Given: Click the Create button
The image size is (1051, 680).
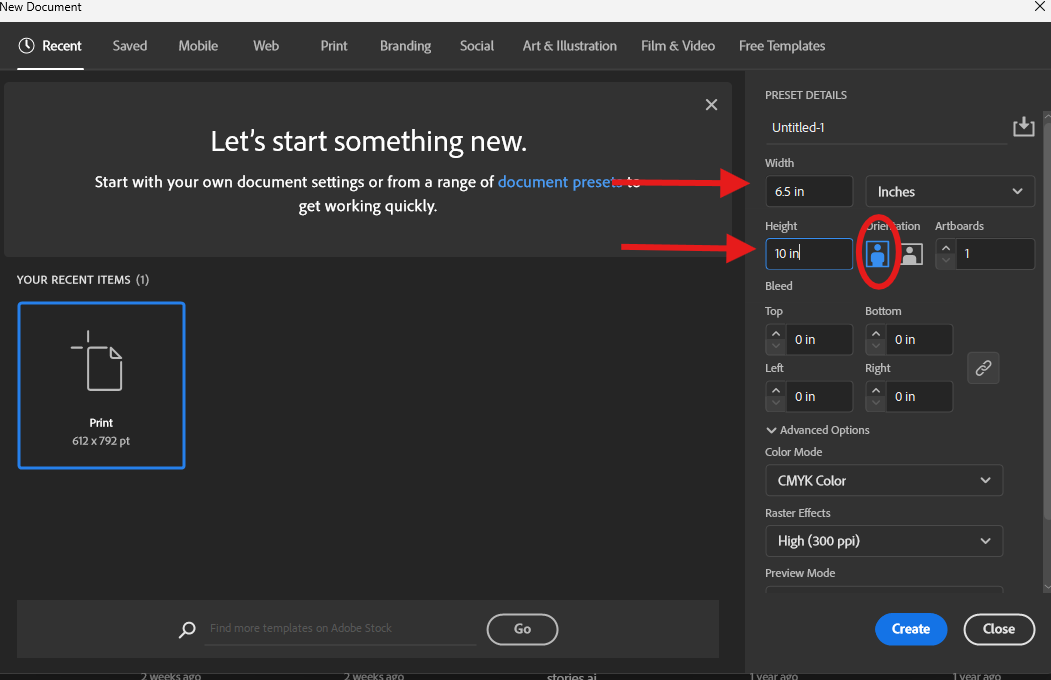Looking at the screenshot, I should (910, 629).
